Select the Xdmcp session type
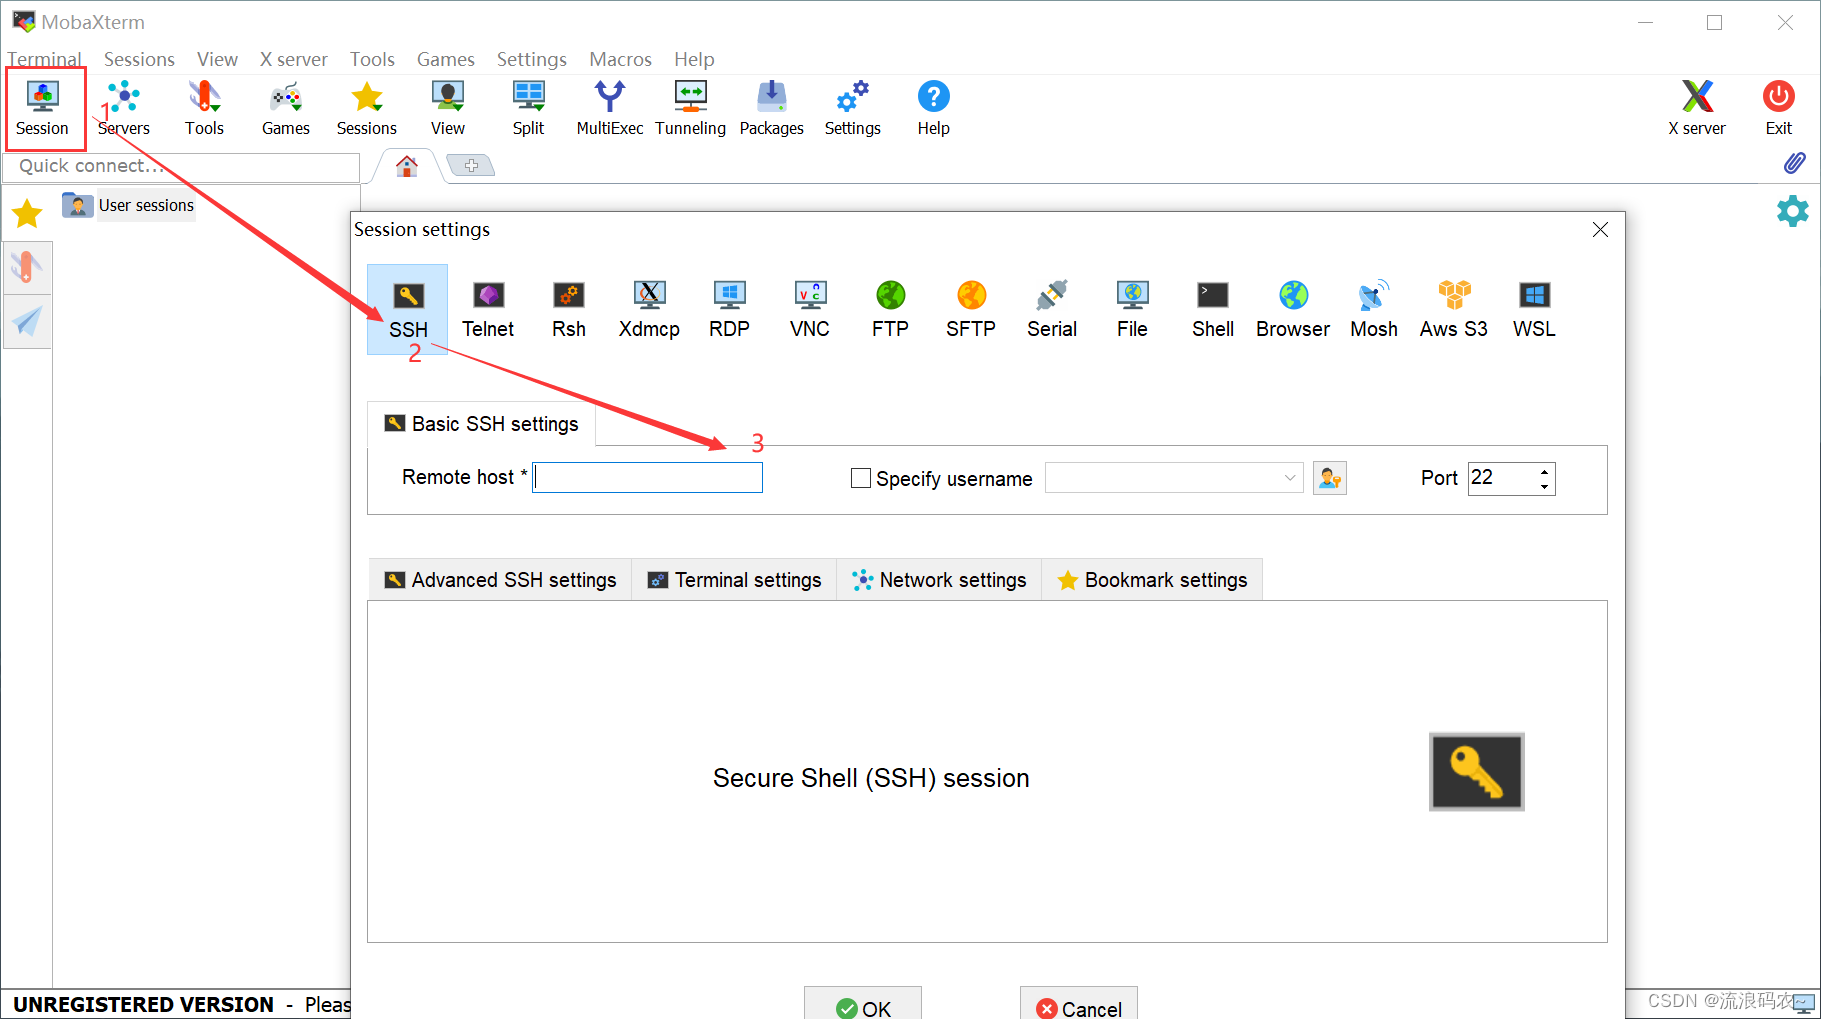Screen dimensions: 1821x1019 (649, 309)
